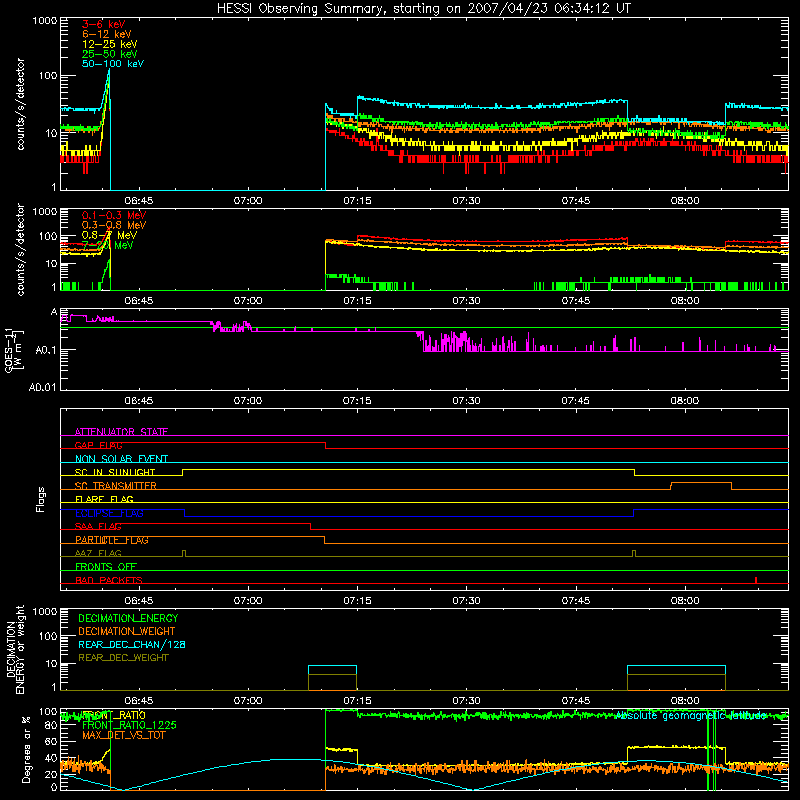This screenshot has width=800, height=800.
Task: Click the 80 tick label on the Degrees axis
Action: click(51, 726)
